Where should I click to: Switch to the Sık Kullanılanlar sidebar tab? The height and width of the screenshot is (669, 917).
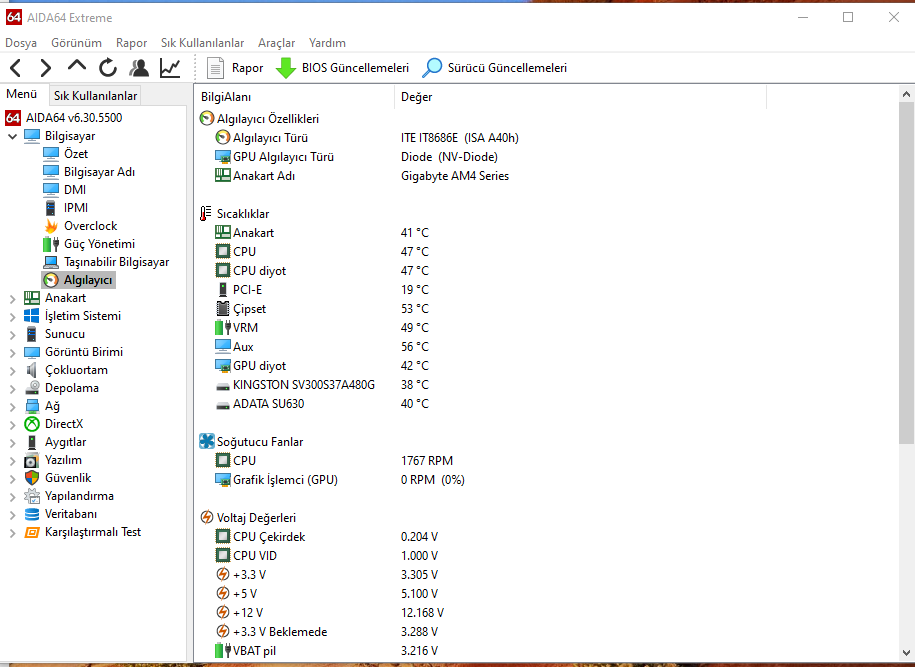click(x=95, y=95)
